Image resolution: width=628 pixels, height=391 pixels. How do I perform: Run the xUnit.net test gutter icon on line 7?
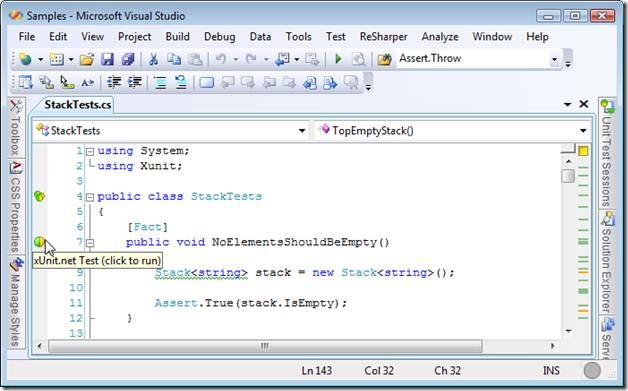click(39, 242)
